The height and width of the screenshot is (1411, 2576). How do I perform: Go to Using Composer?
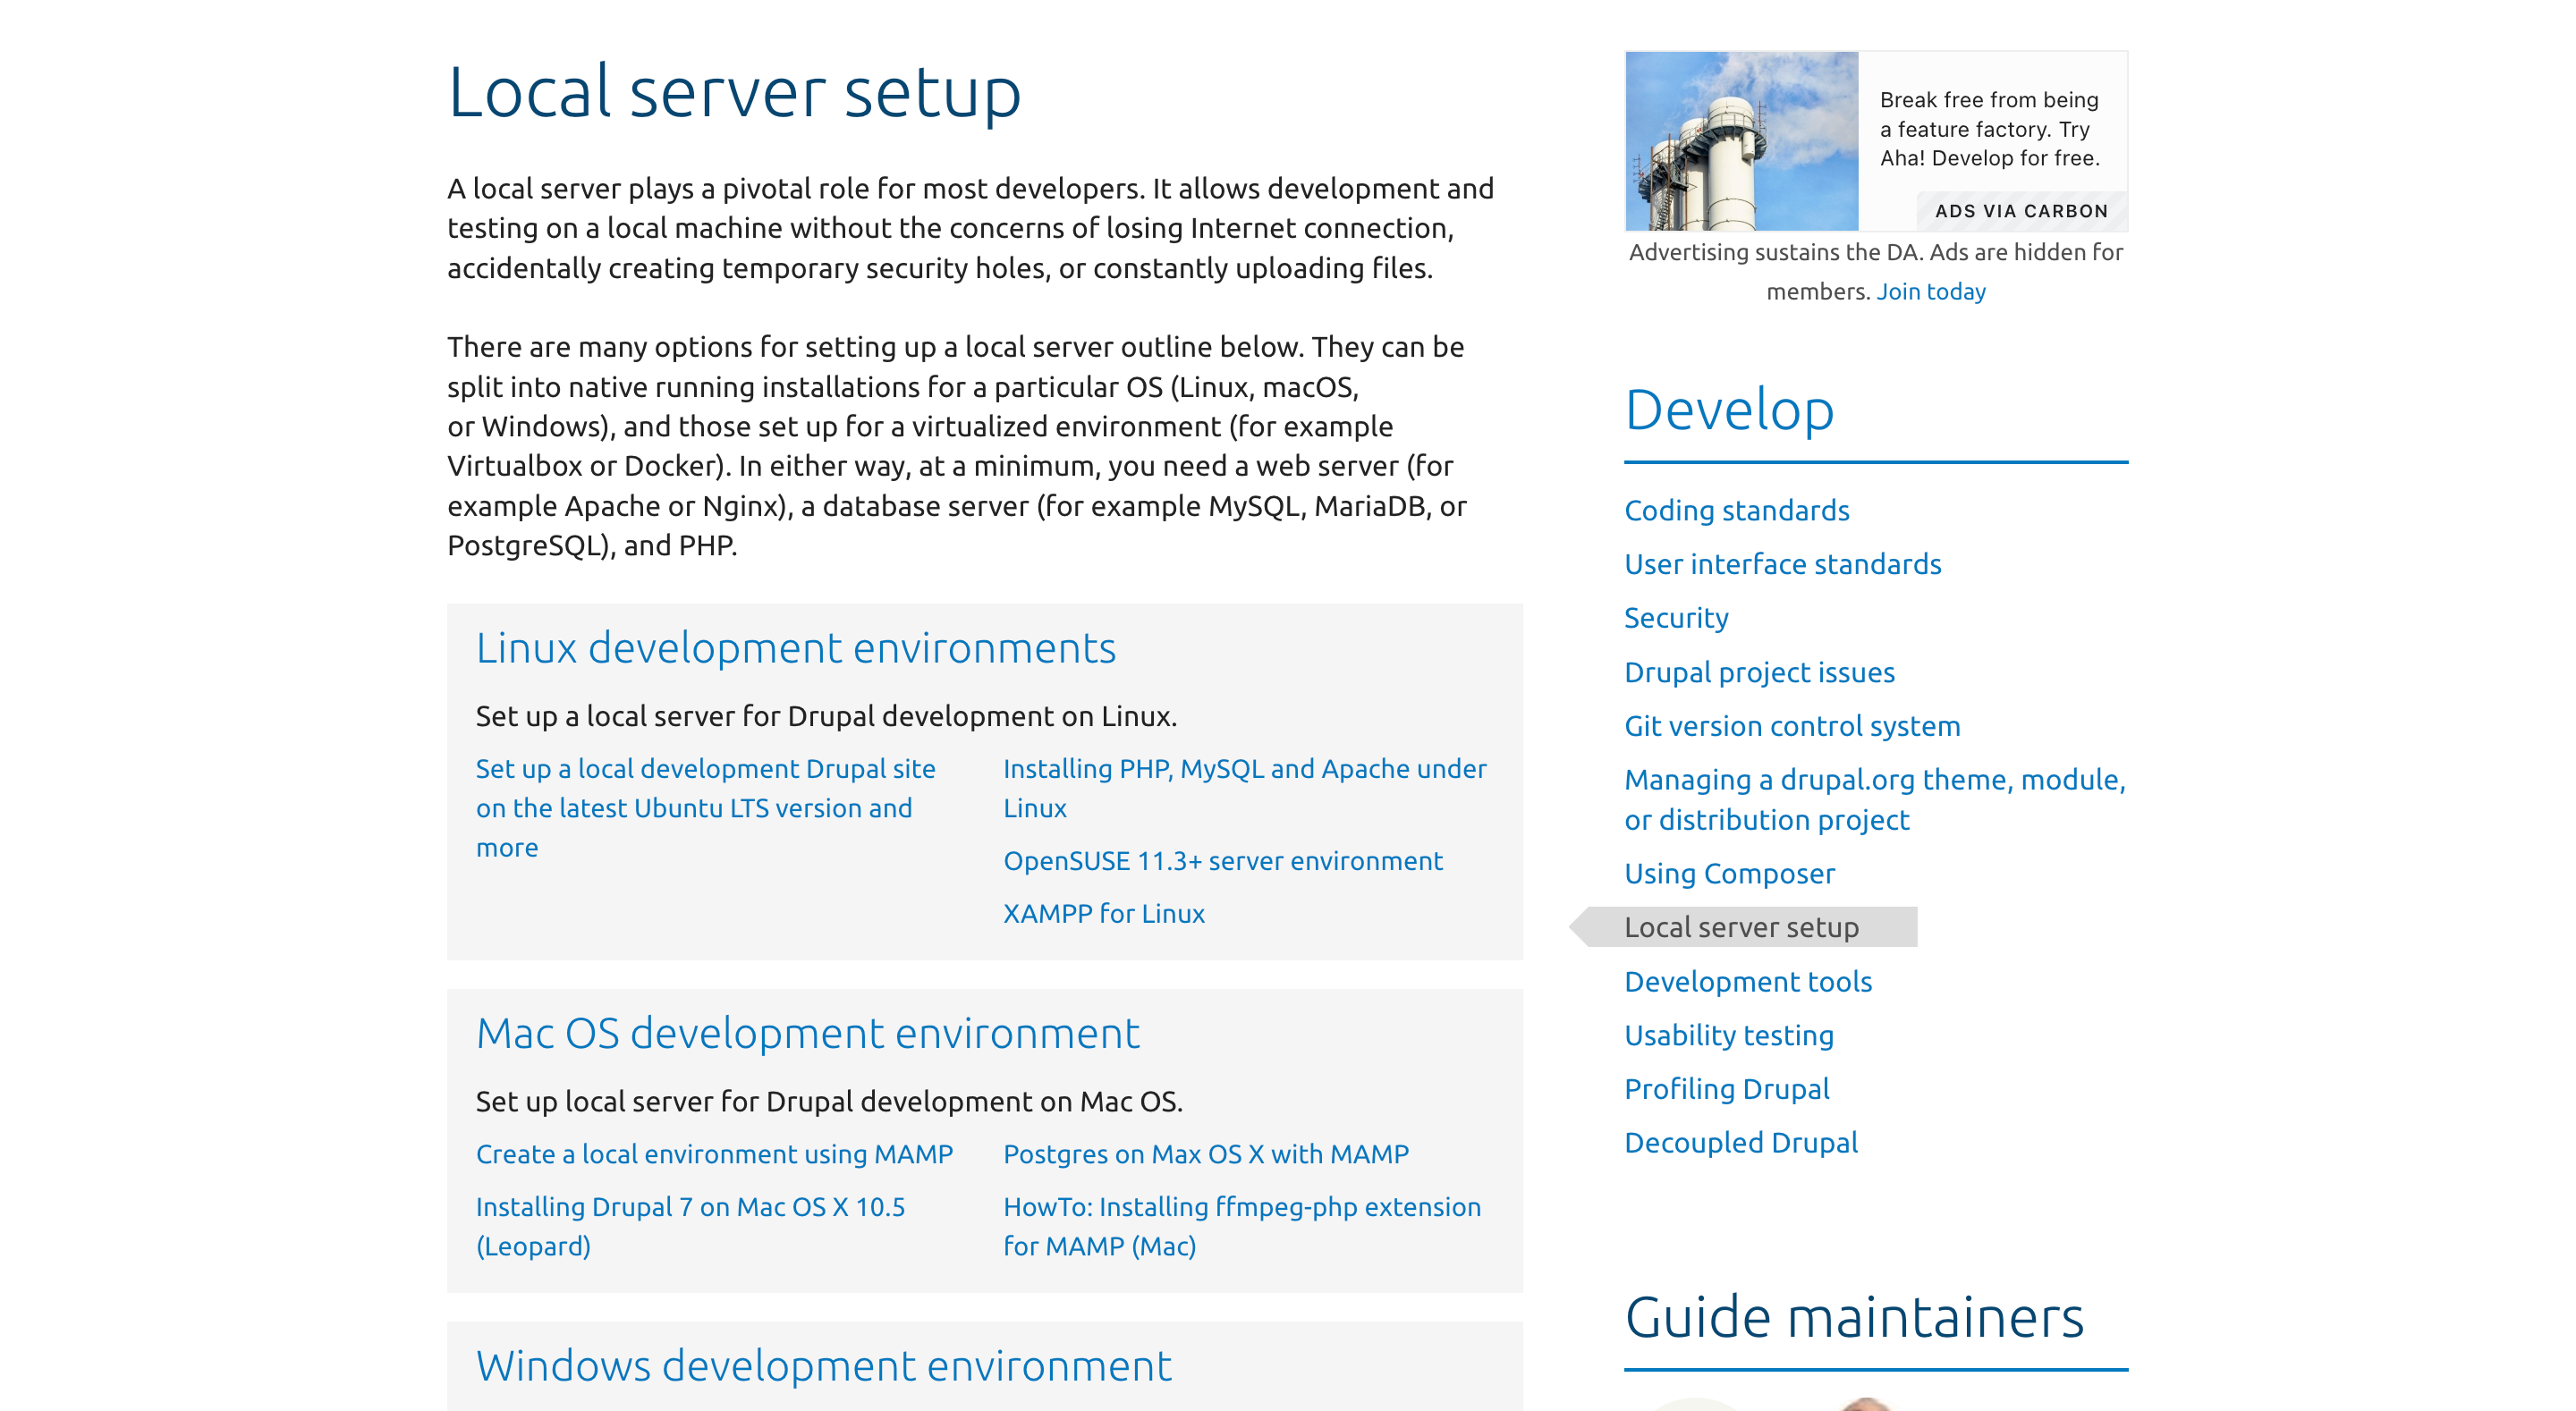tap(1729, 873)
